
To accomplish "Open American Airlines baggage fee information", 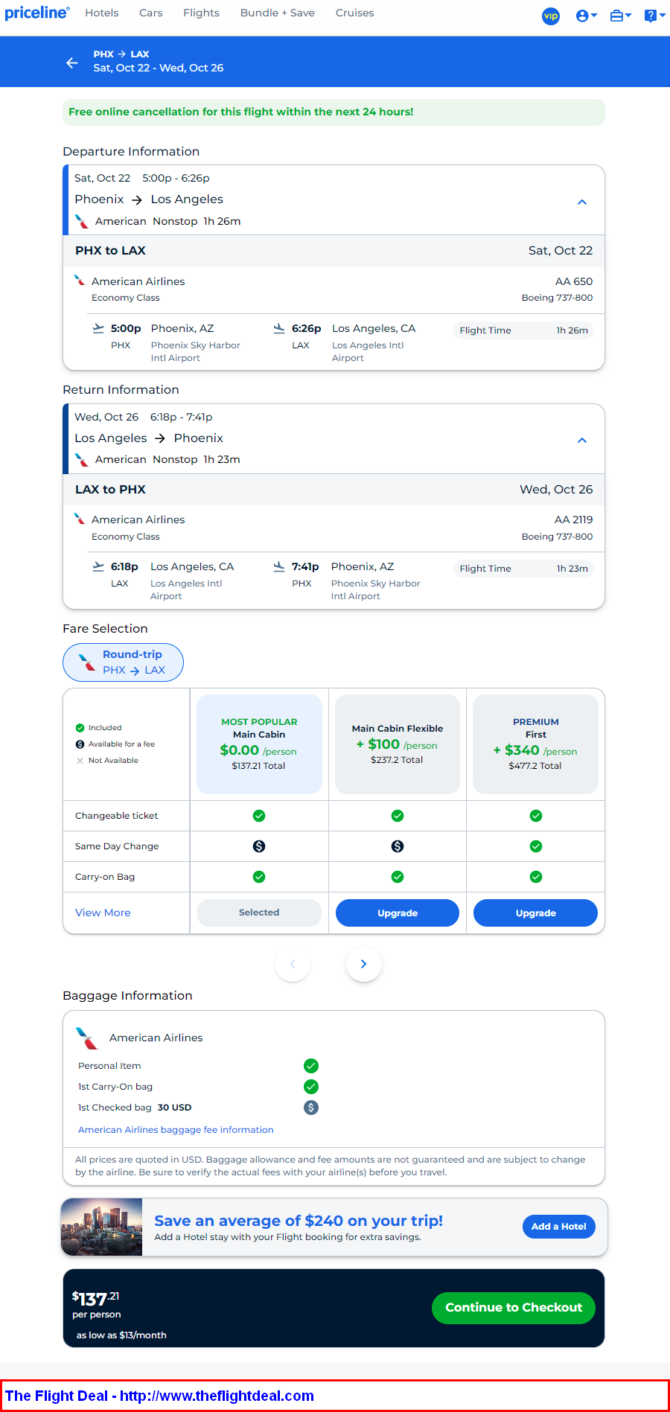I will click(x=176, y=1130).
